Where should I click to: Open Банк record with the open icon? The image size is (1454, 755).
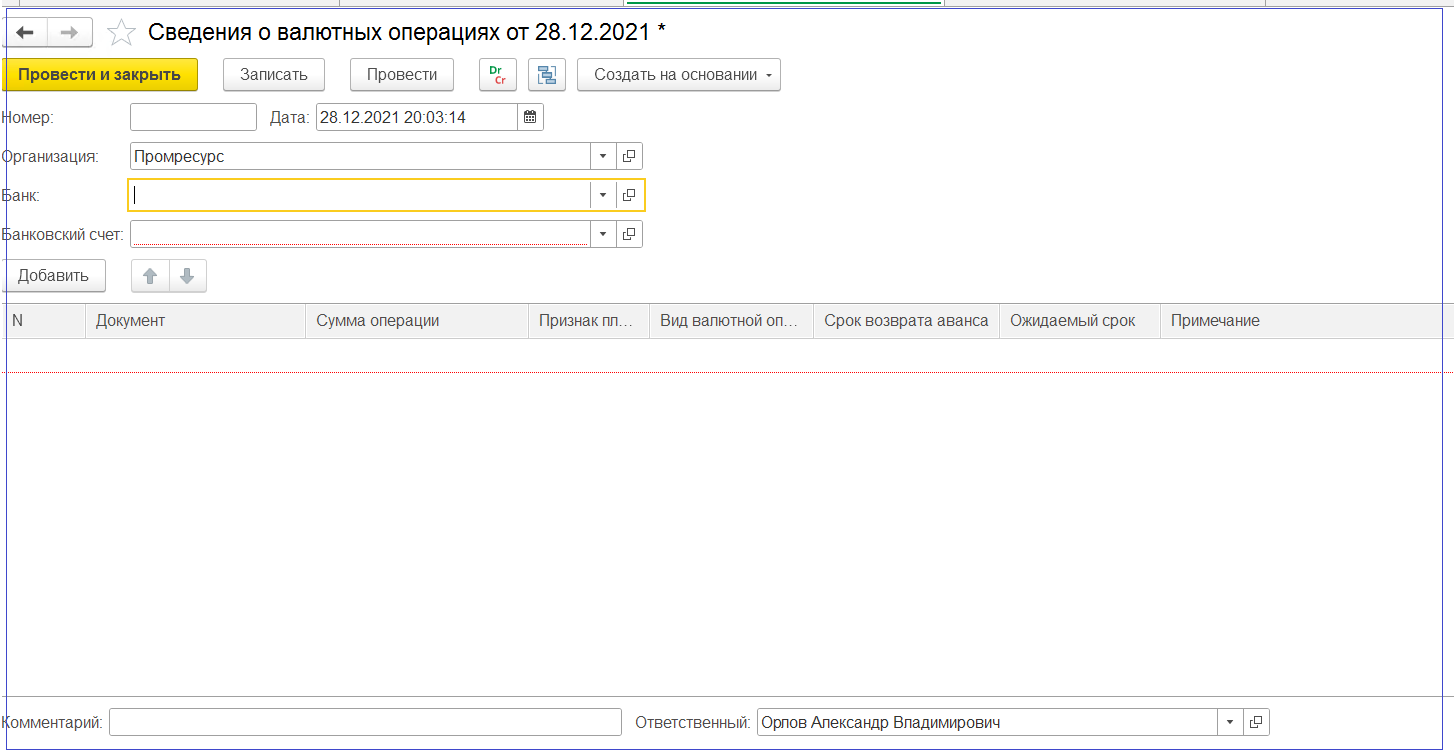pyautogui.click(x=629, y=195)
